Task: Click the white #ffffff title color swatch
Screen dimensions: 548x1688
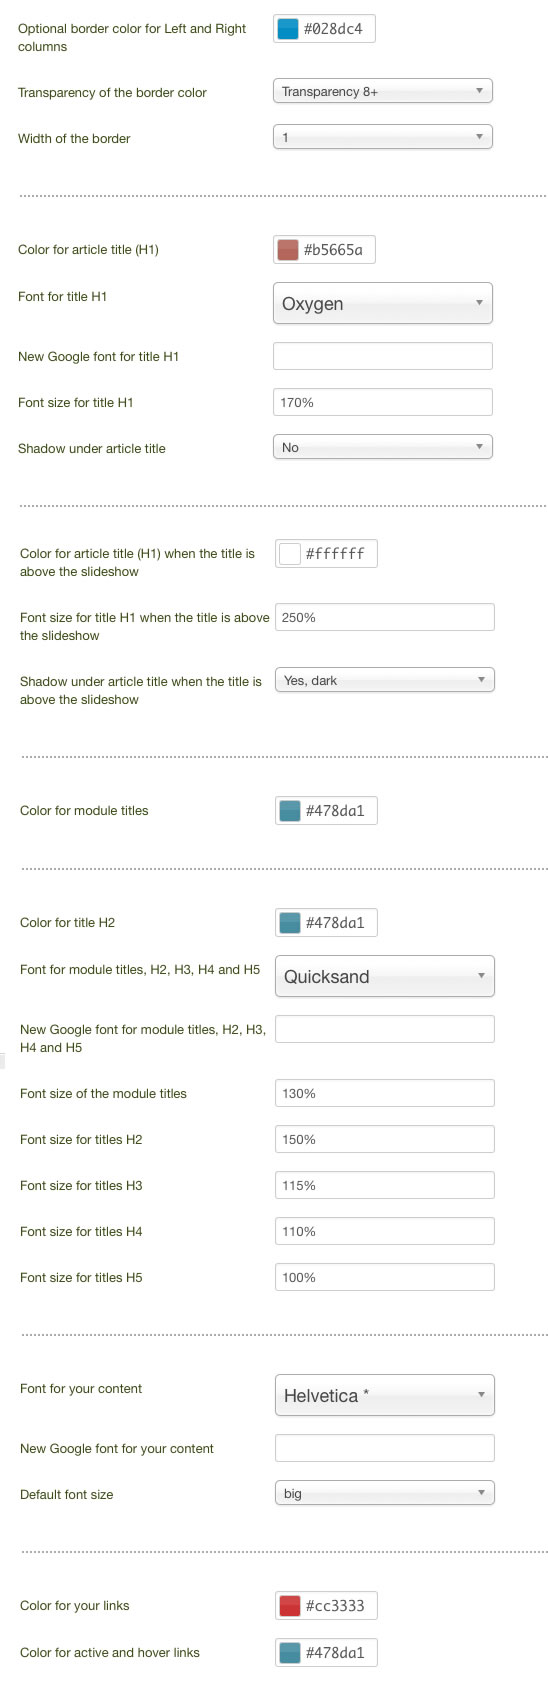Action: coord(290,554)
